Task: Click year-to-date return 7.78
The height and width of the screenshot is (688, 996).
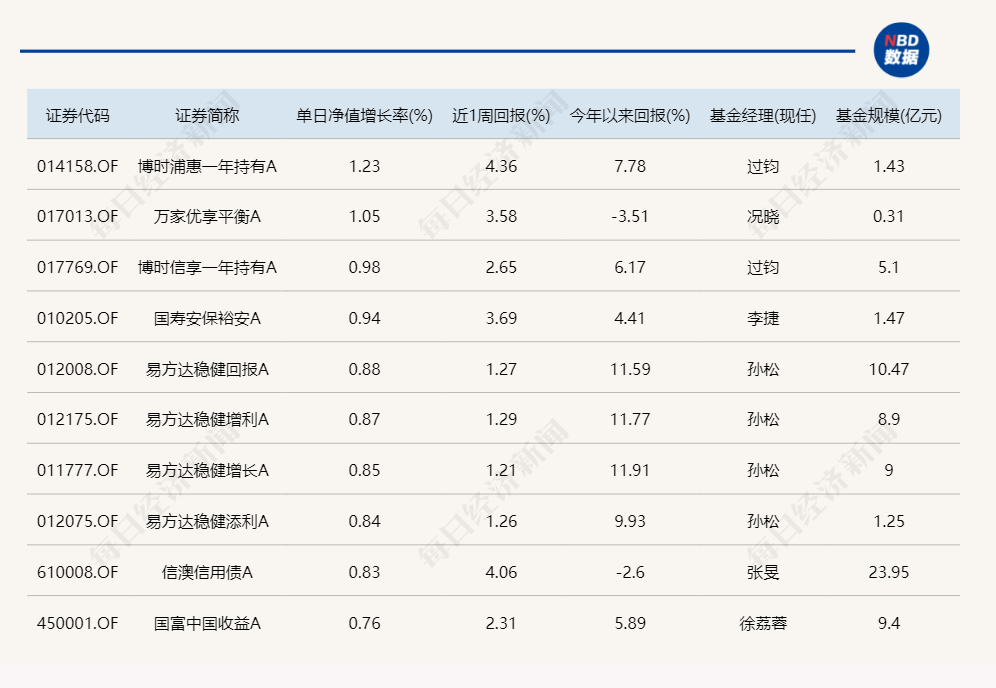Action: pos(630,166)
